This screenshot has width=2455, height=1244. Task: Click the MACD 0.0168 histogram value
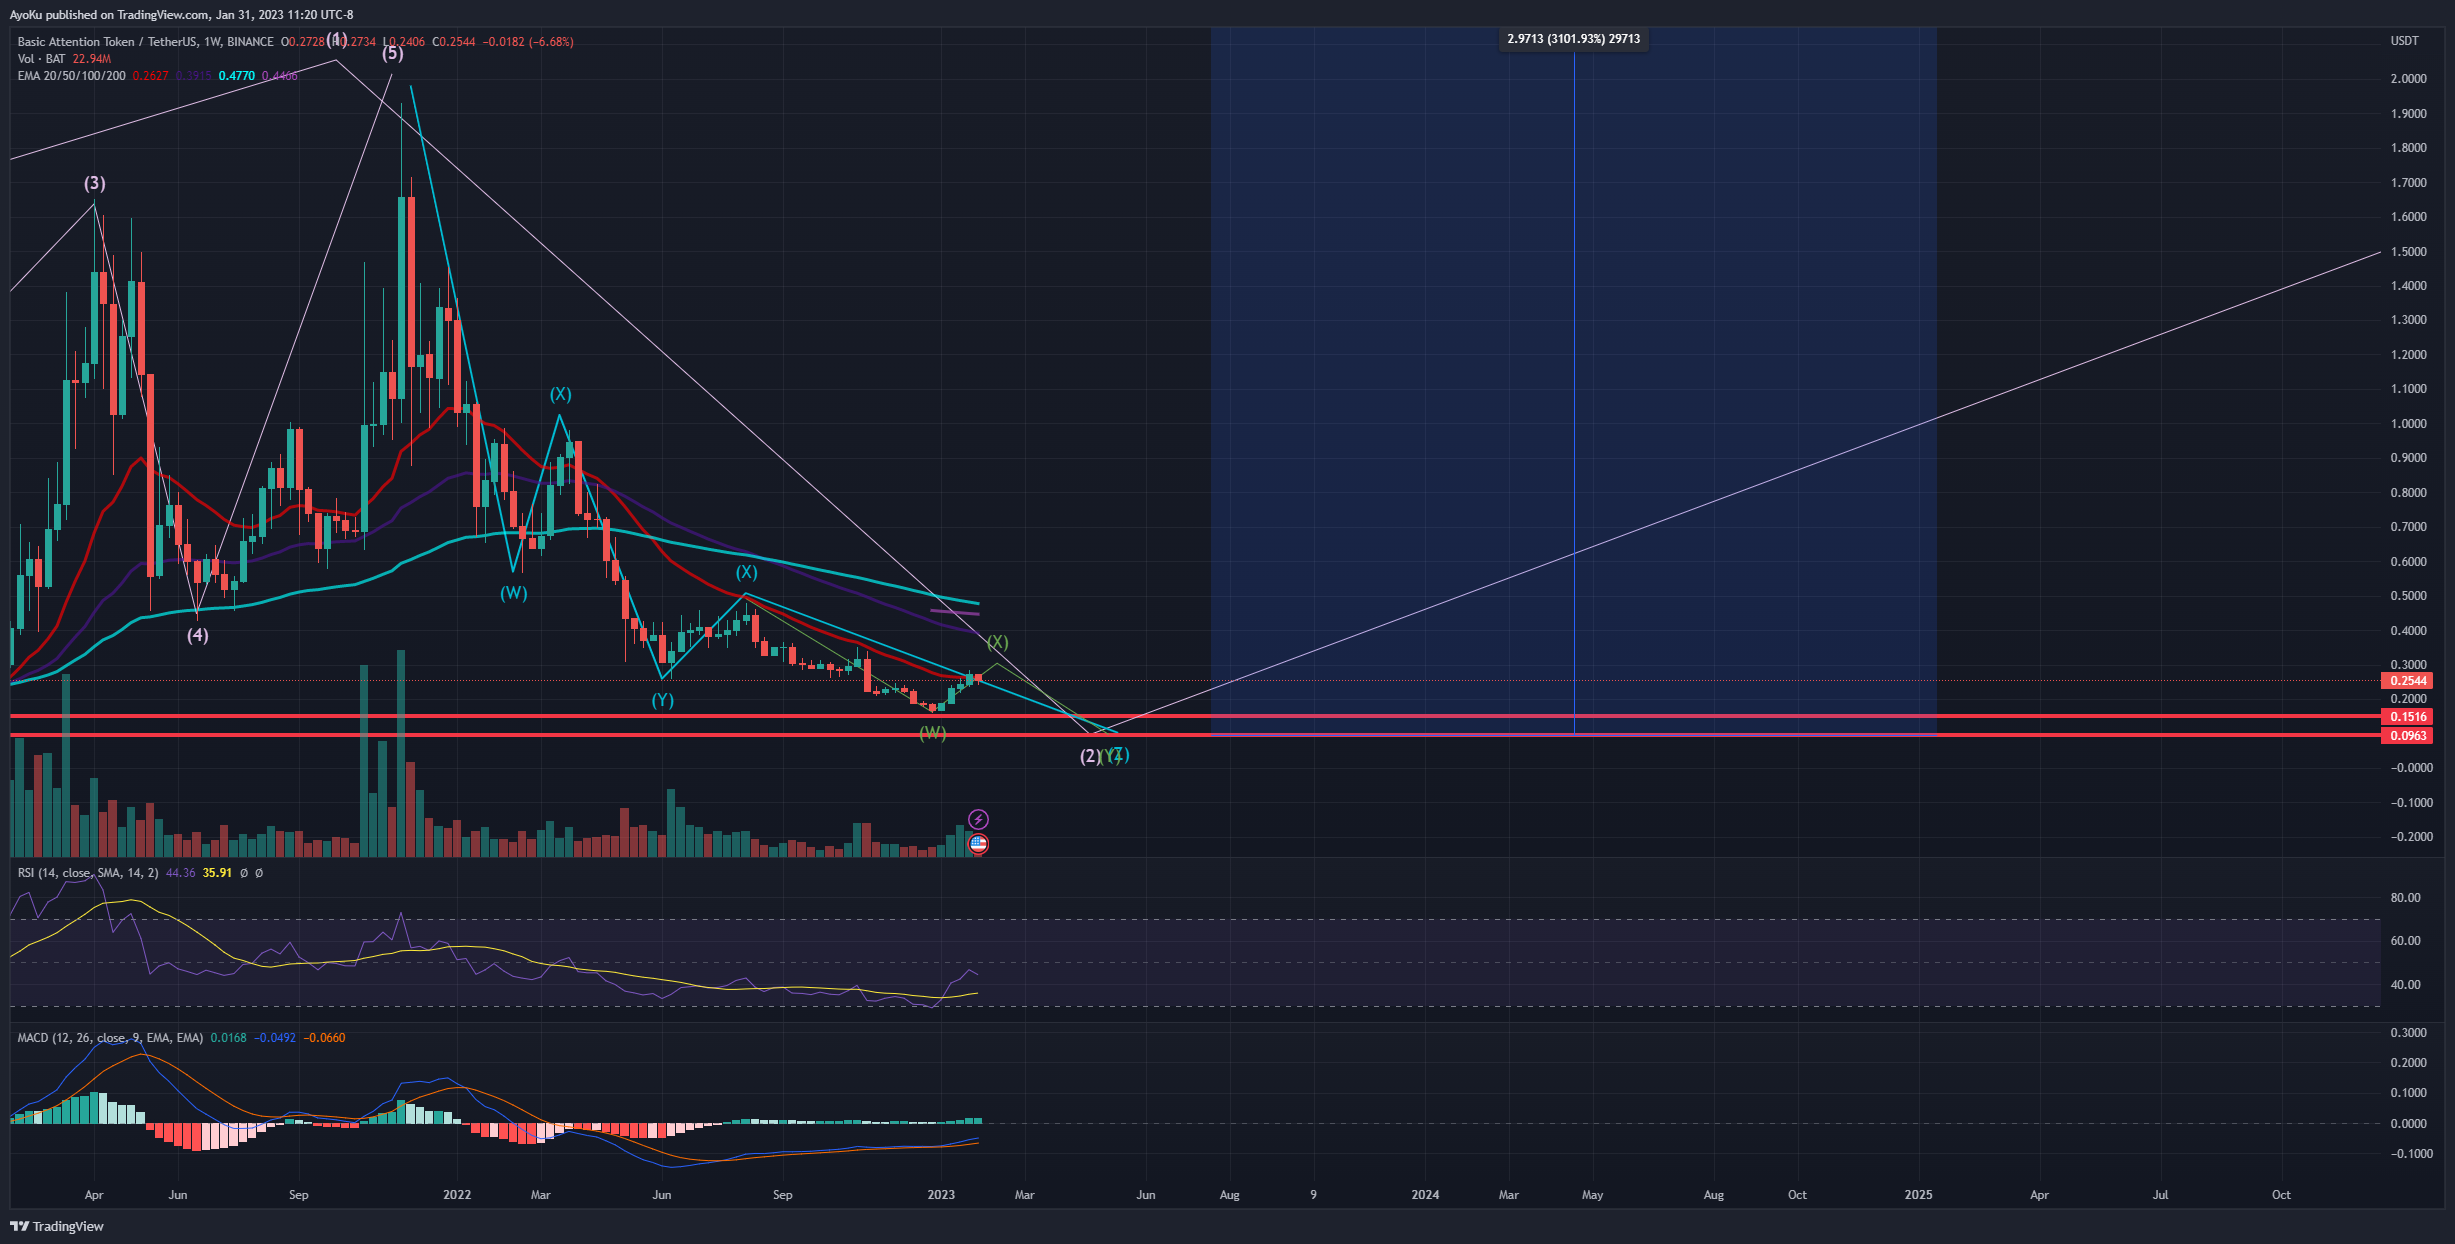(228, 1038)
